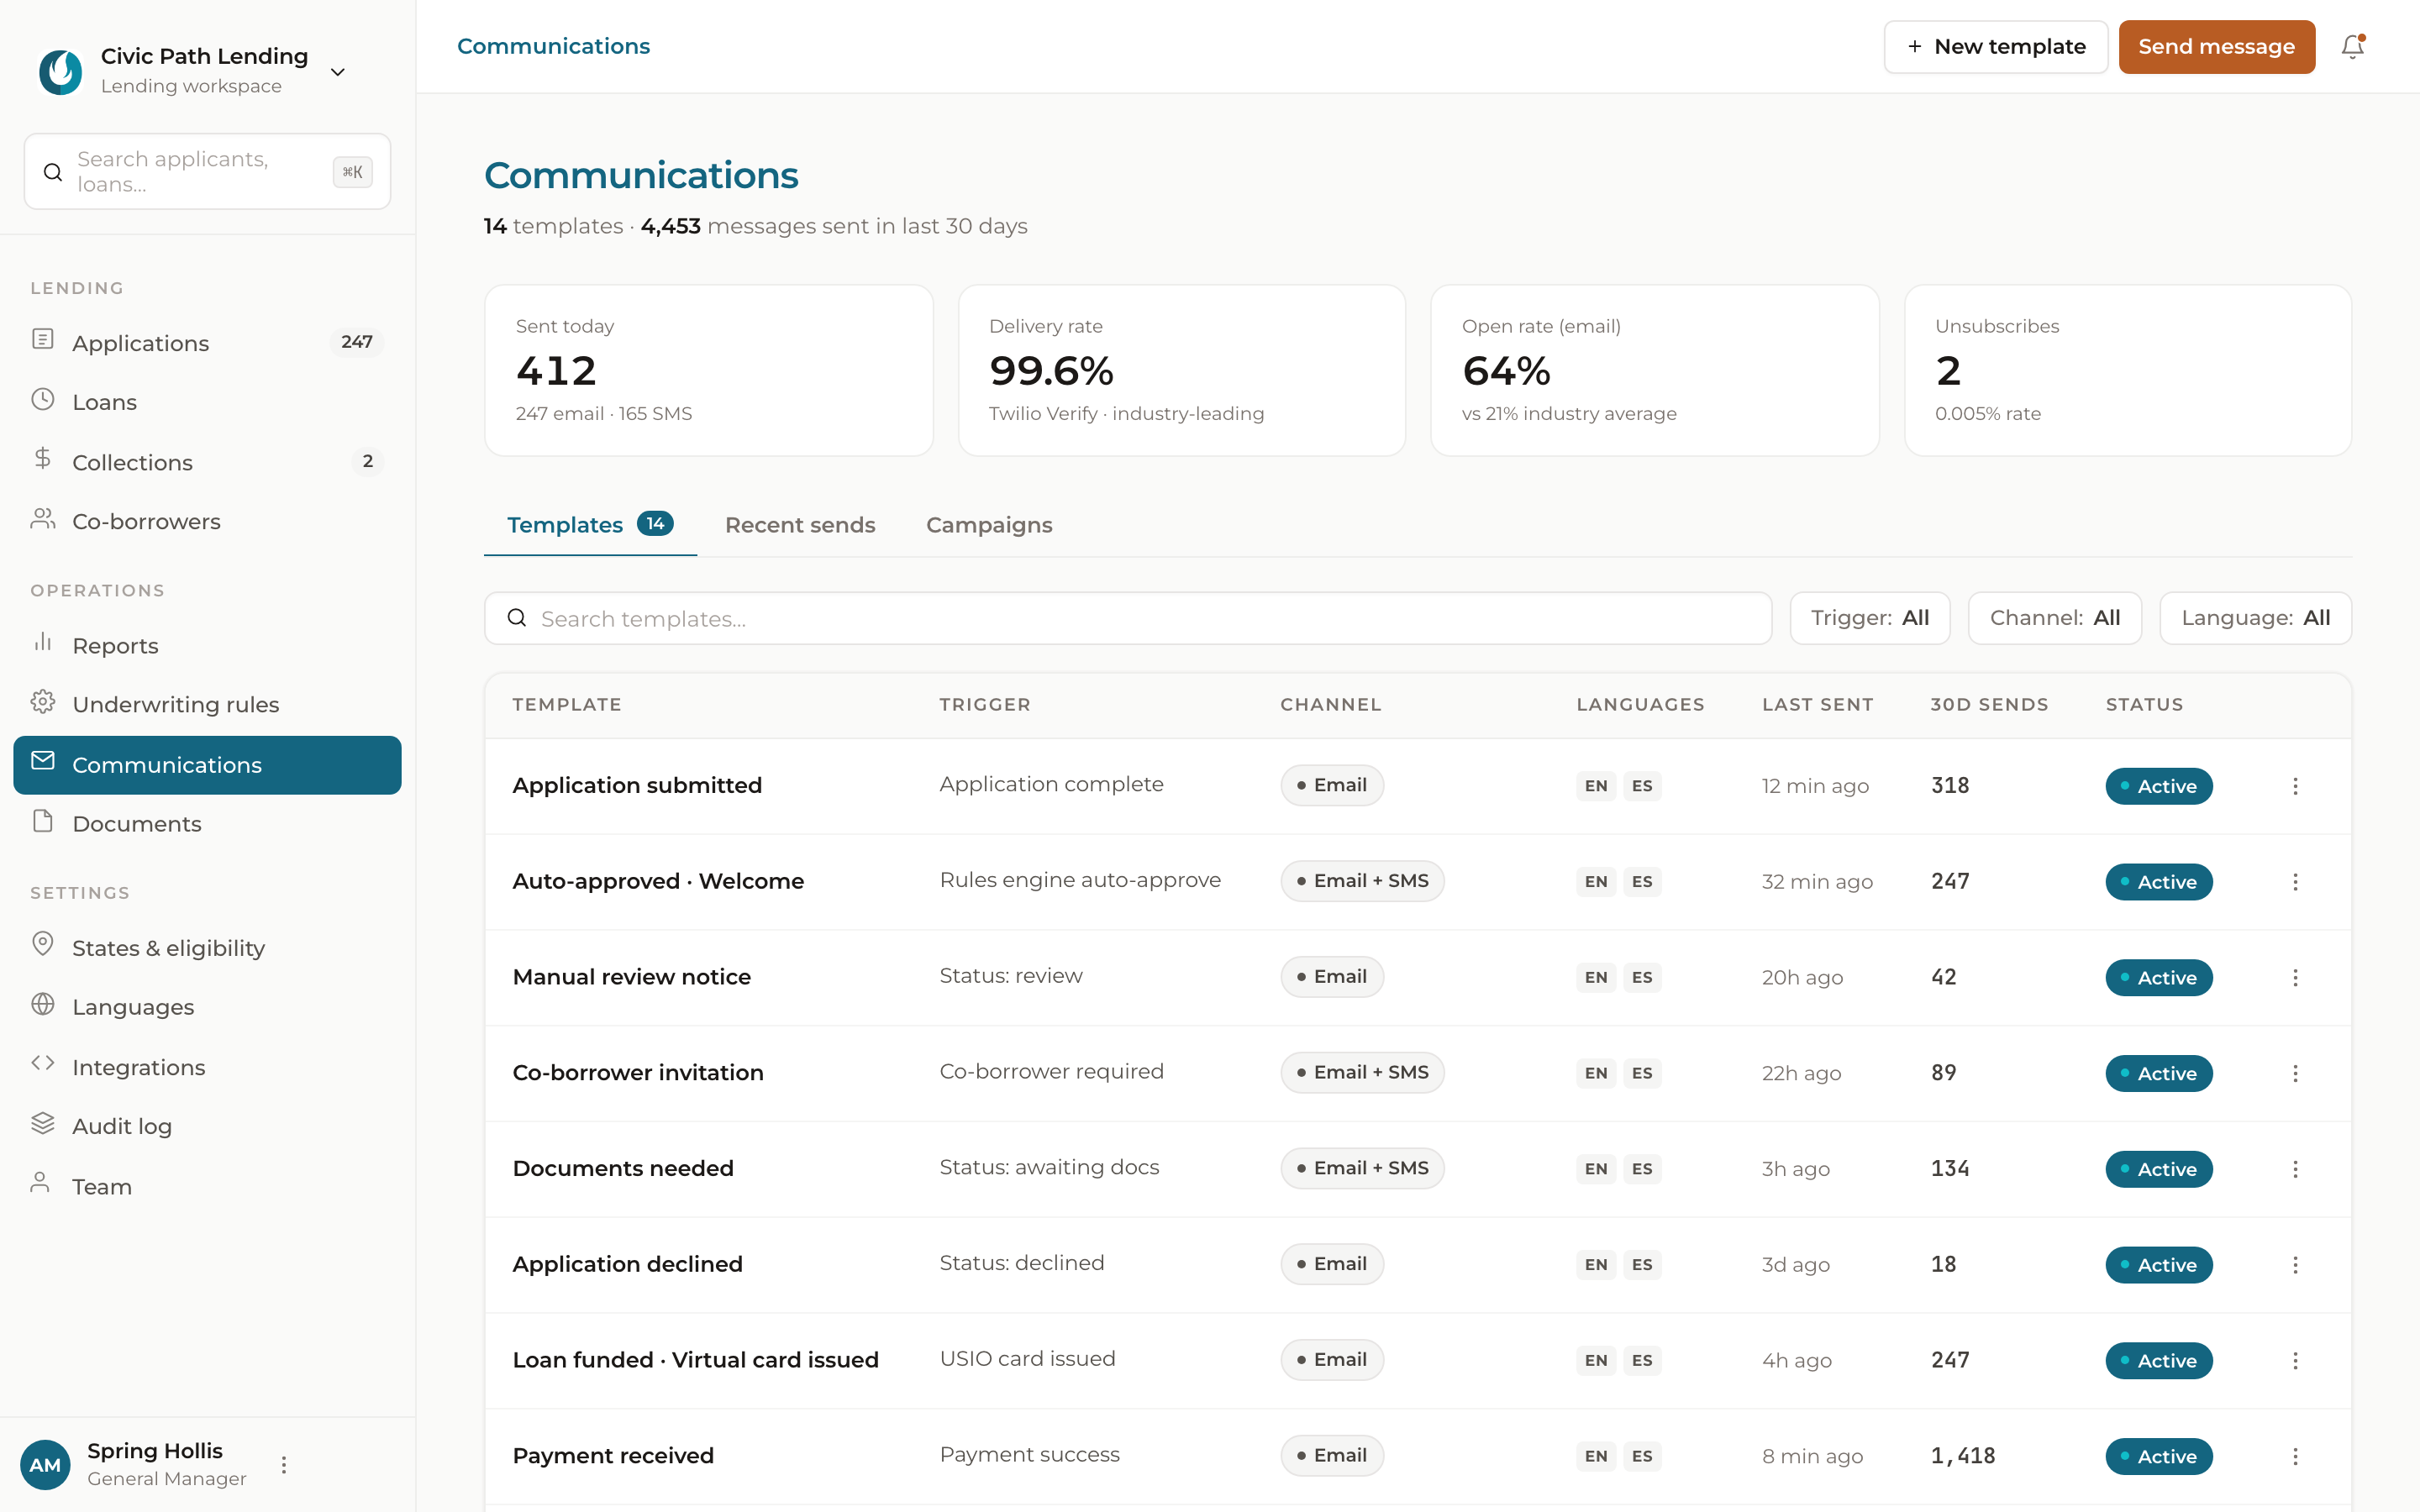Open the notifications bell

(2352, 47)
